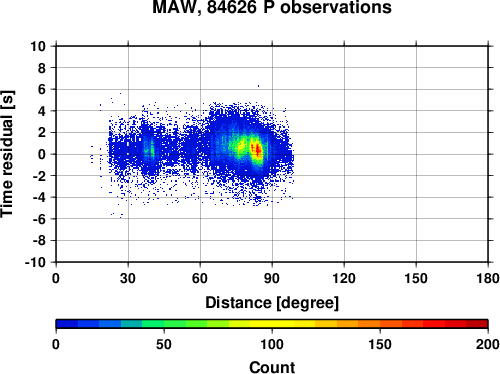Click the green density patch near 38 degrees

149,148
